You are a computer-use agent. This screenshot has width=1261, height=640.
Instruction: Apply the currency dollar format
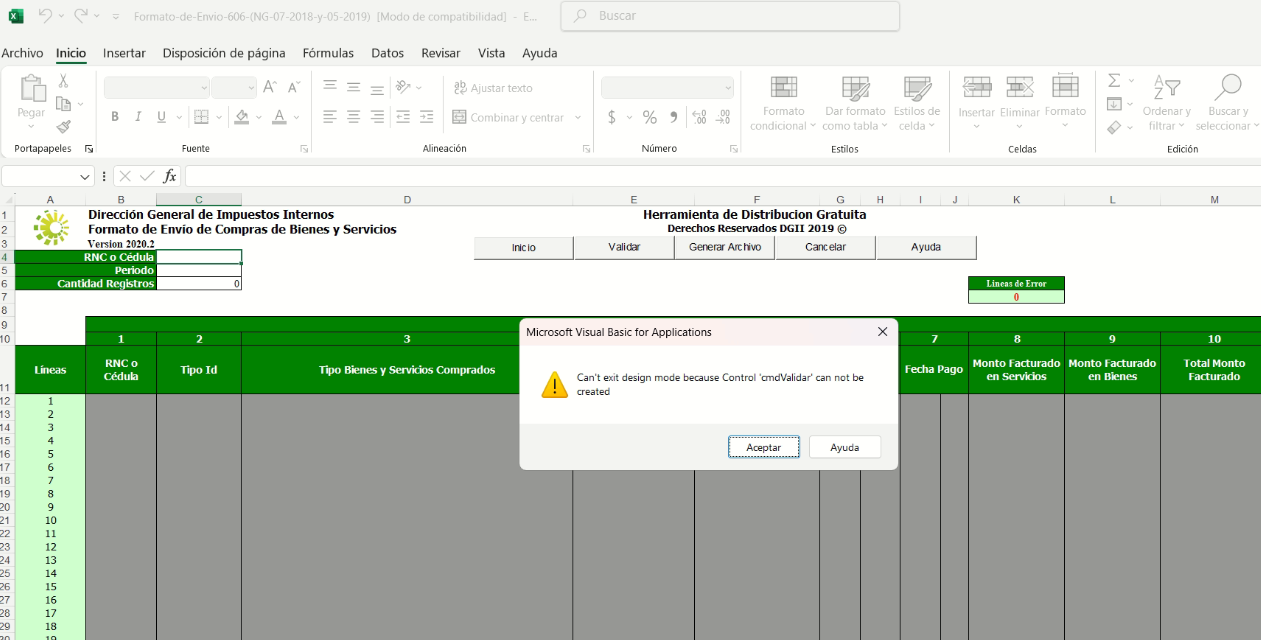[x=612, y=117]
